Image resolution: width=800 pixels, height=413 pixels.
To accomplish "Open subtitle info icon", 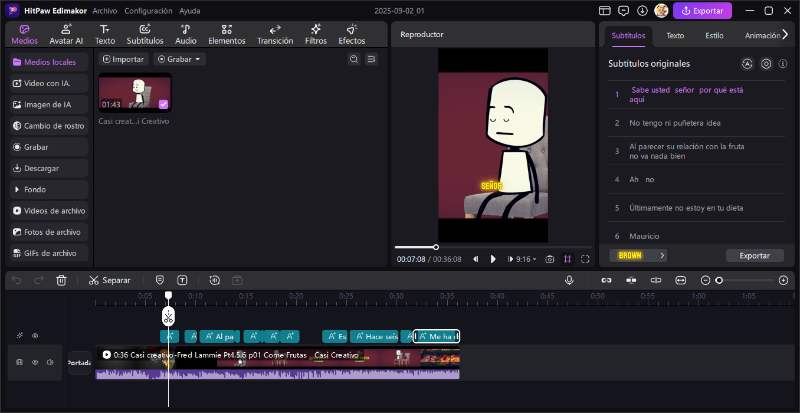I will (783, 64).
